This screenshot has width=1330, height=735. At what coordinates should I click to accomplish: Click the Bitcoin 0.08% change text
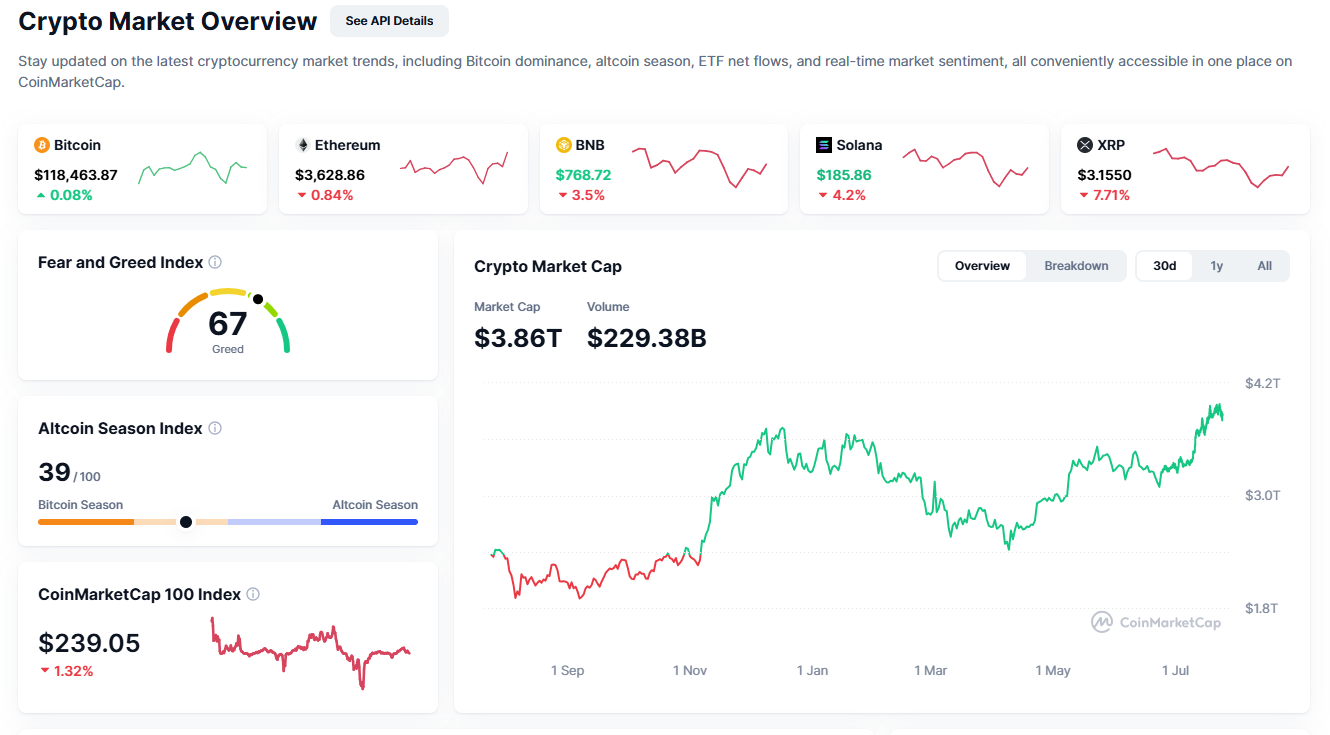click(x=71, y=195)
